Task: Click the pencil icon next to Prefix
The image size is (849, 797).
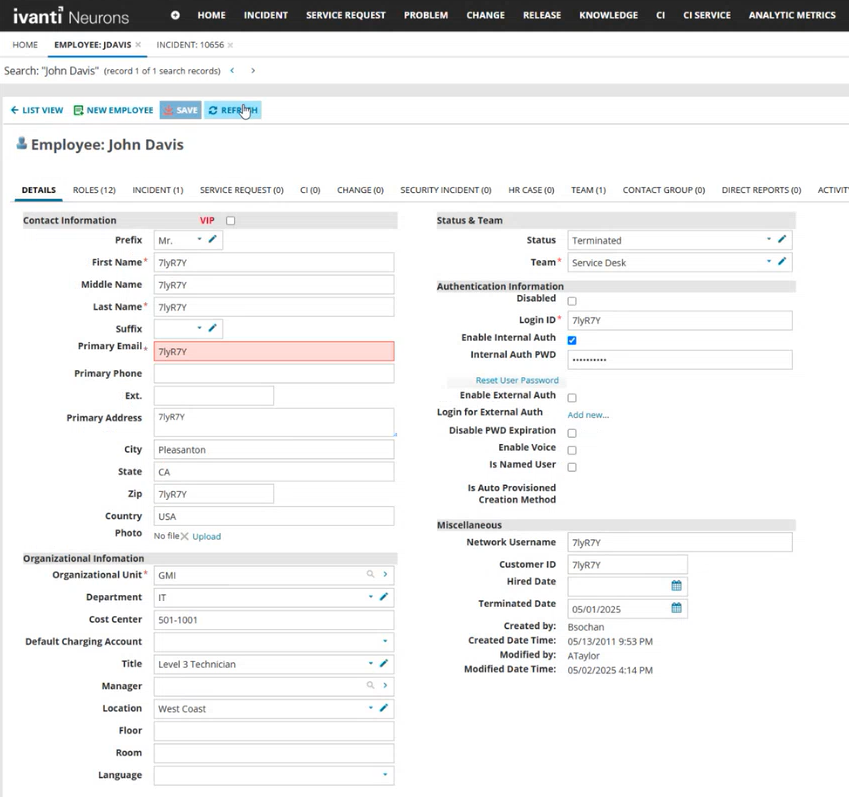Action: tap(213, 240)
